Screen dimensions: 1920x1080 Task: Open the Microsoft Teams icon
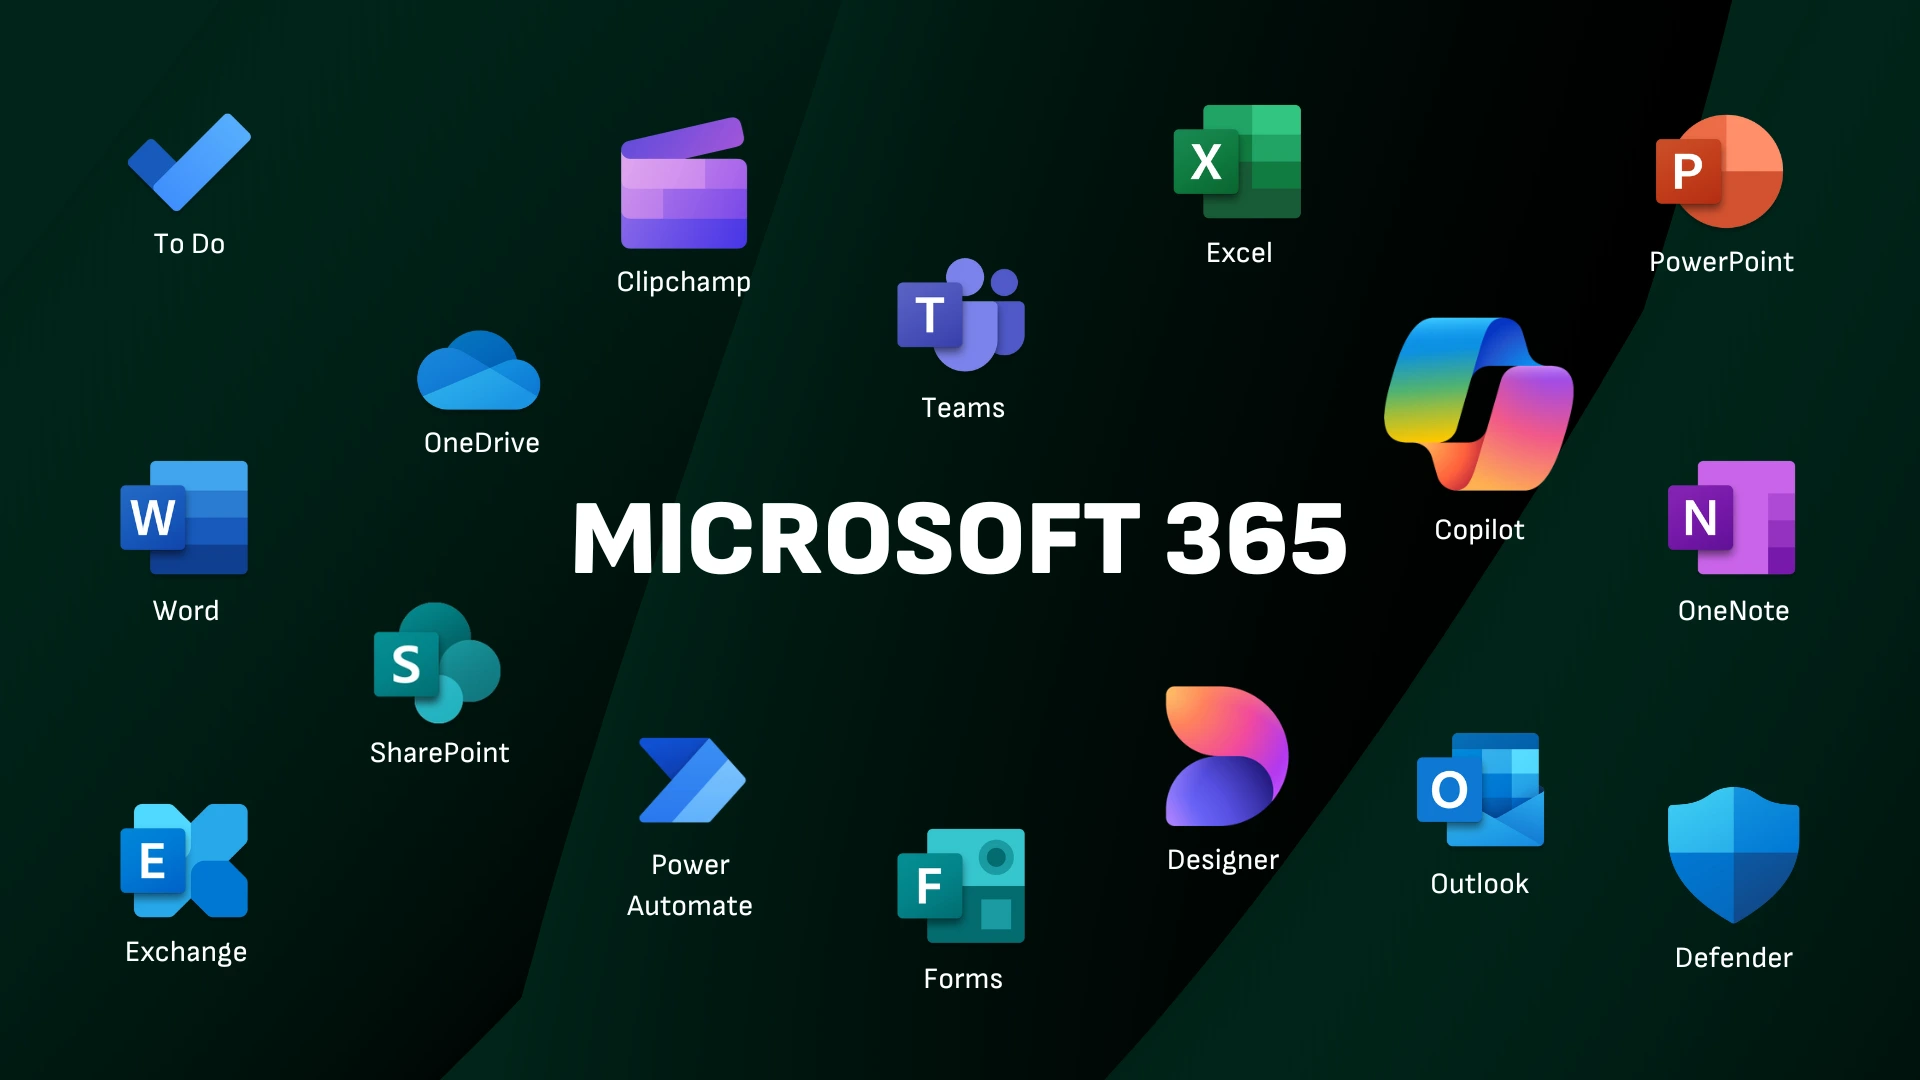coord(961,315)
